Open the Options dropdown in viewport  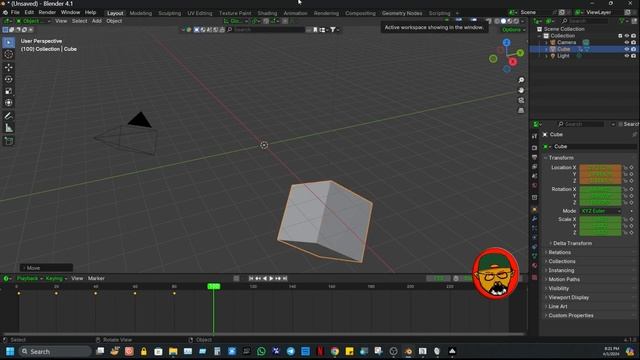click(x=513, y=30)
